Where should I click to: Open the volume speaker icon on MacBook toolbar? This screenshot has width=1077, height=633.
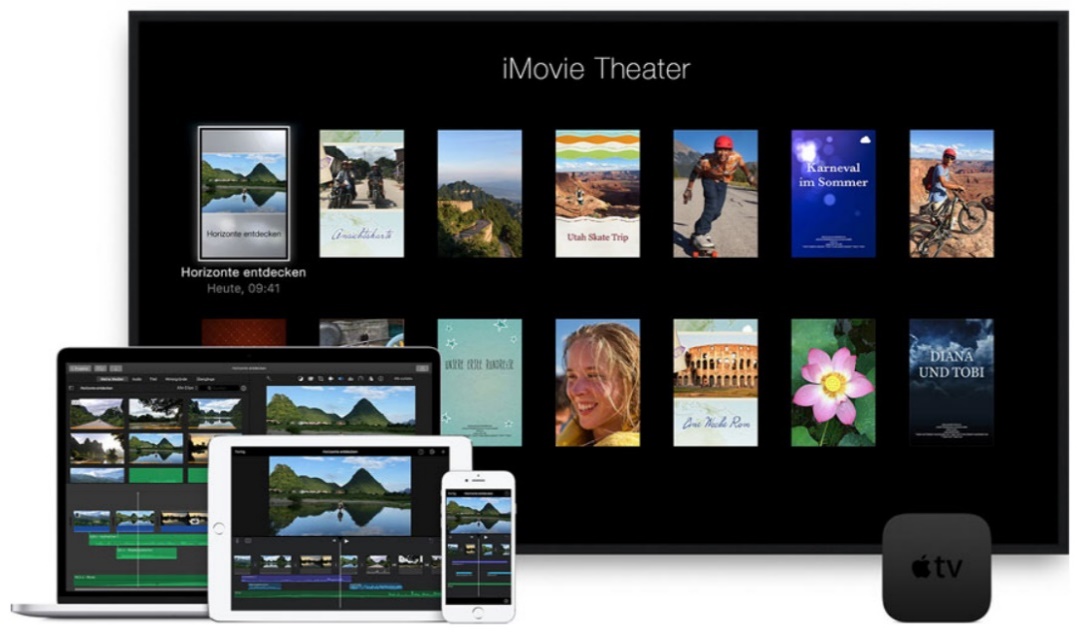click(341, 379)
